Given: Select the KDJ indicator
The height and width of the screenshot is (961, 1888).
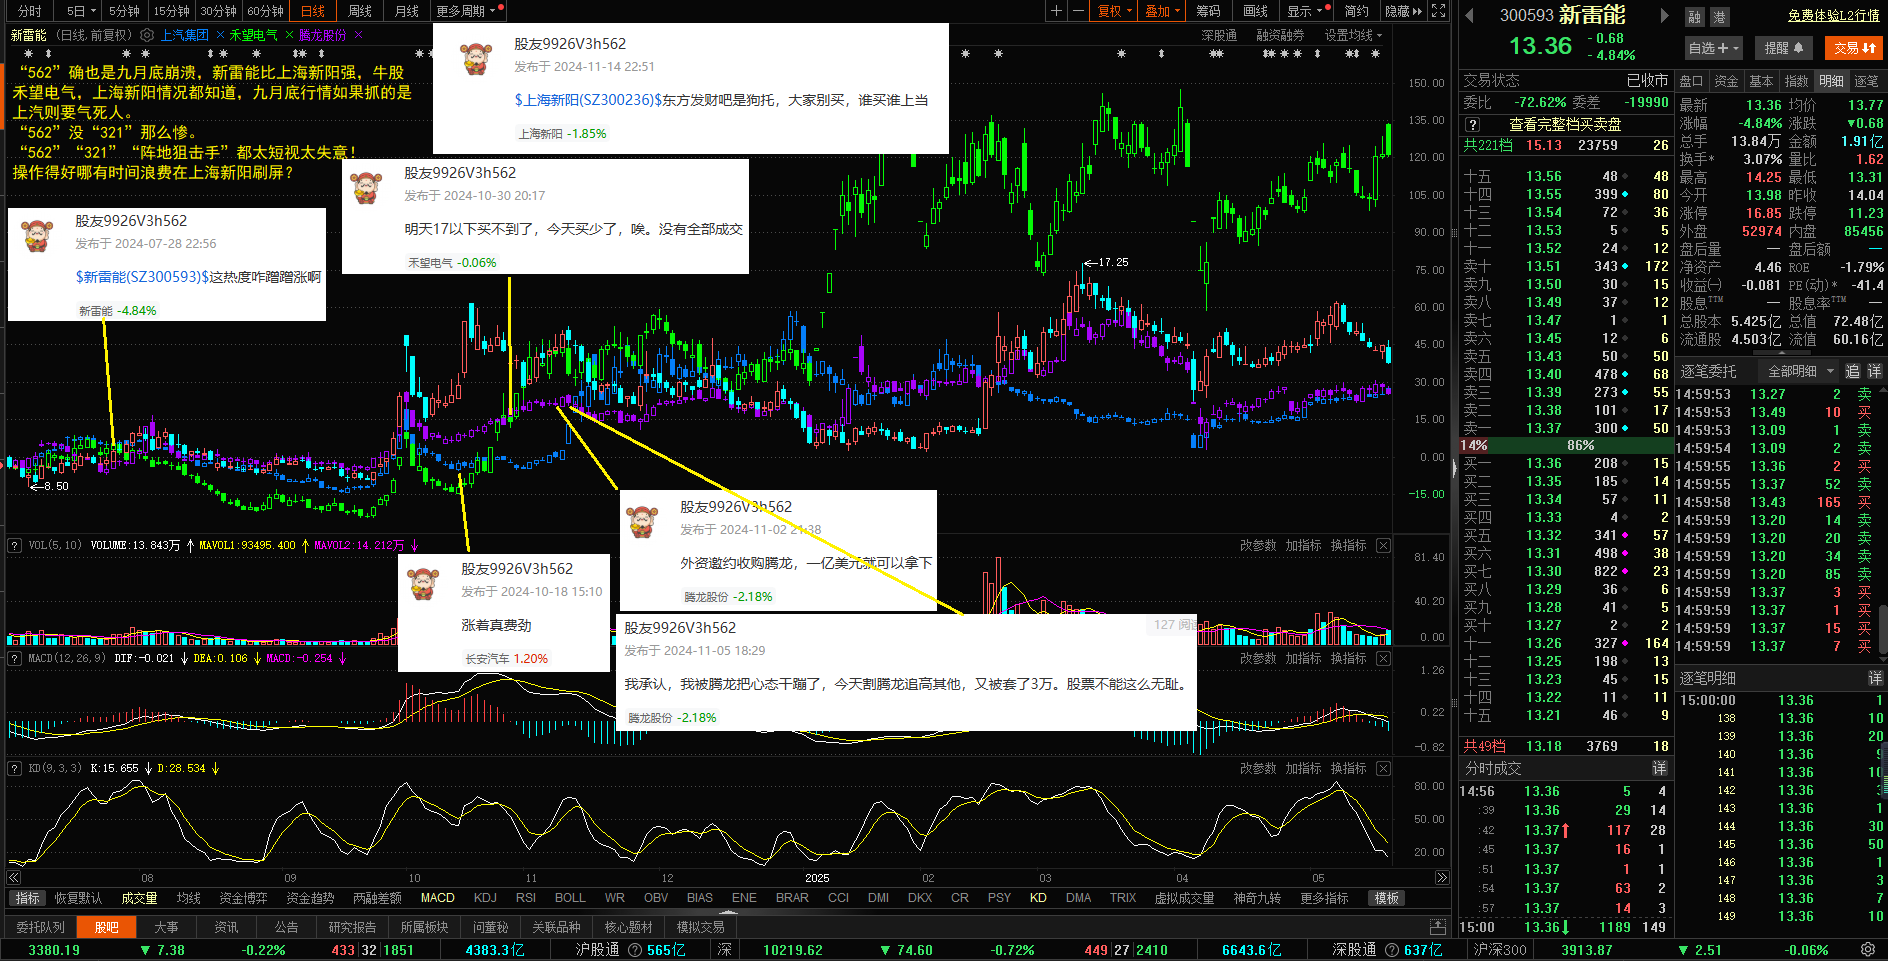Looking at the screenshot, I should point(485,898).
